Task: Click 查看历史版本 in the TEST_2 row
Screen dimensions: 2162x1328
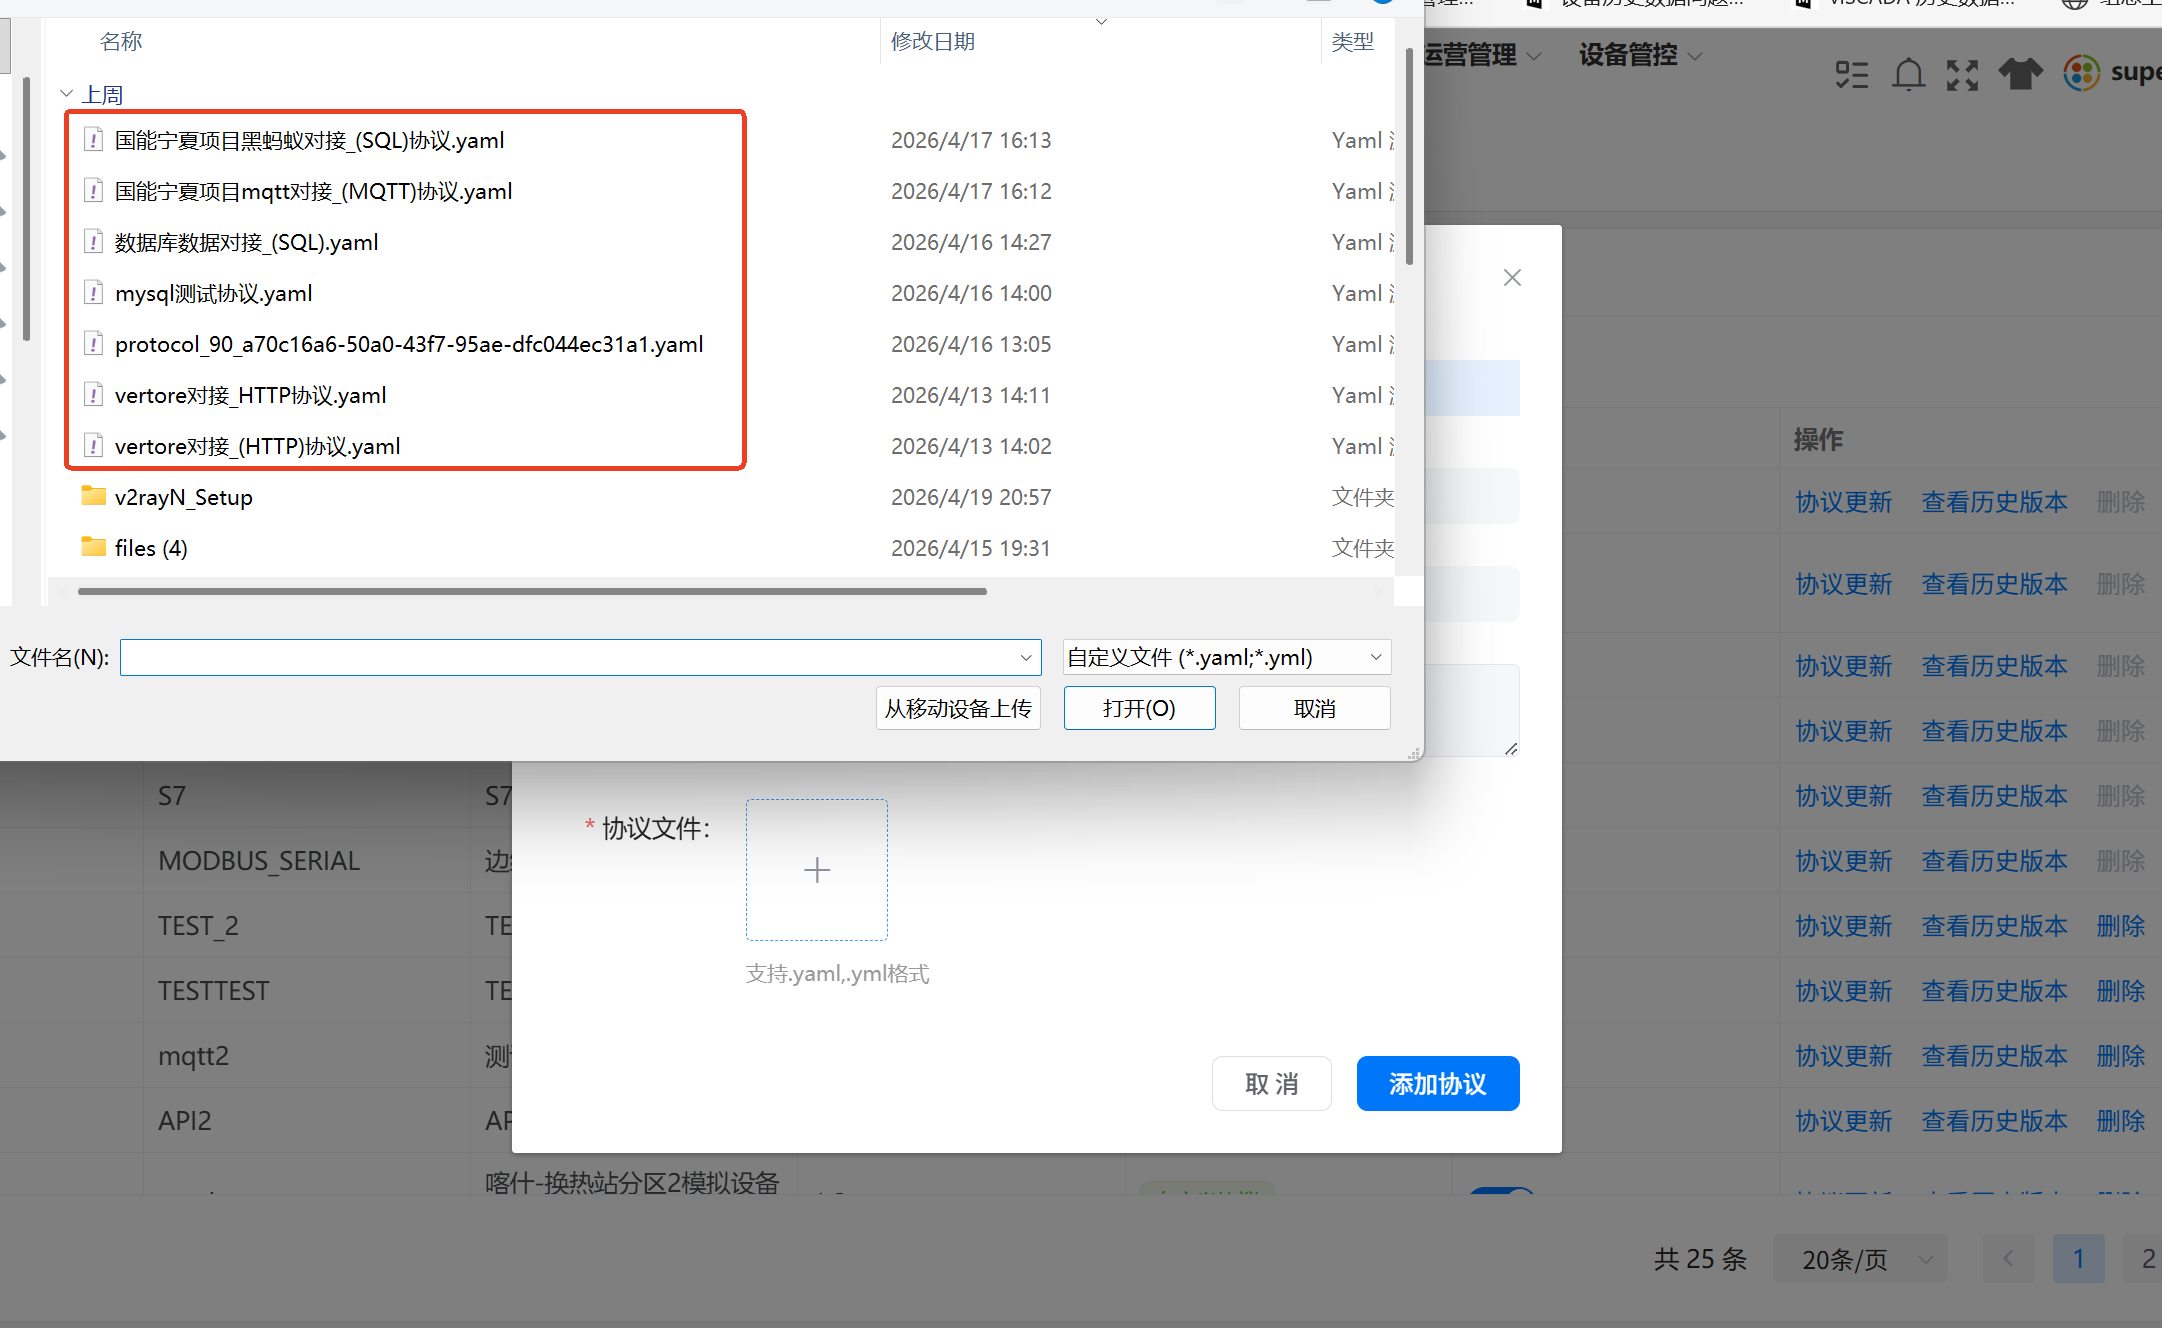Action: pyautogui.click(x=1994, y=926)
